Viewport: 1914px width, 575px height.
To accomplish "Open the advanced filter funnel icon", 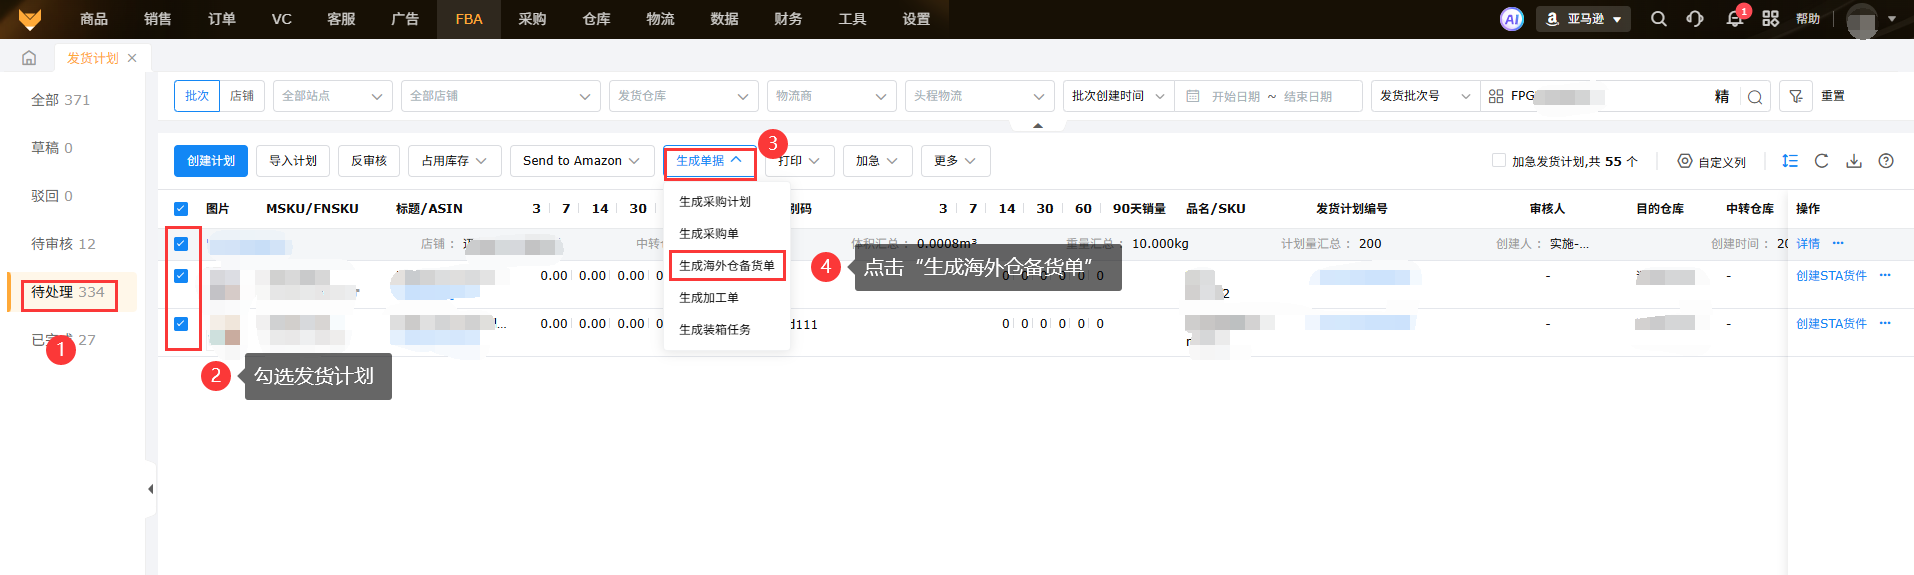I will (1796, 96).
